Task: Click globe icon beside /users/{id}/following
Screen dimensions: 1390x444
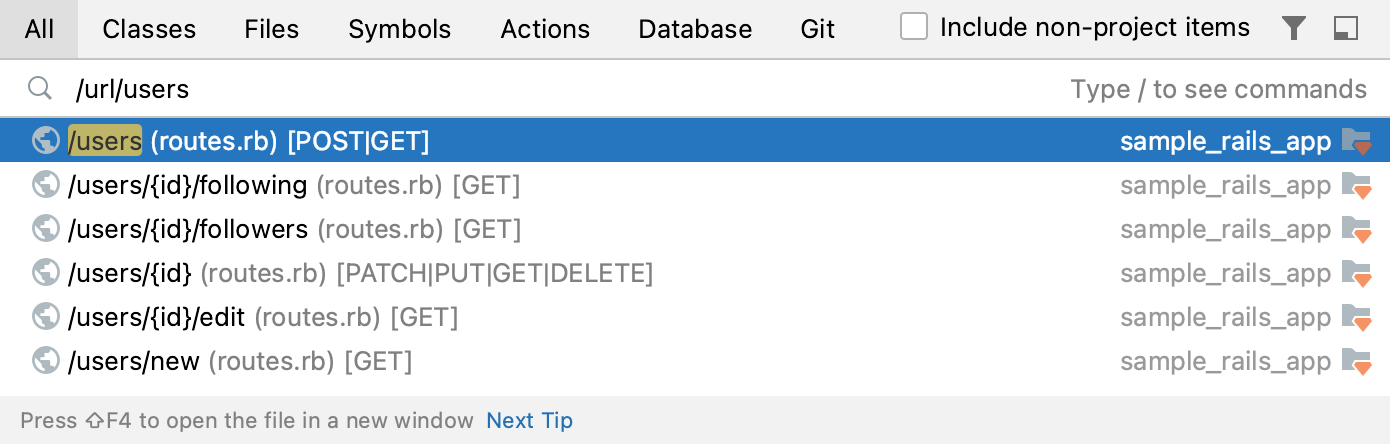Action: tap(45, 185)
